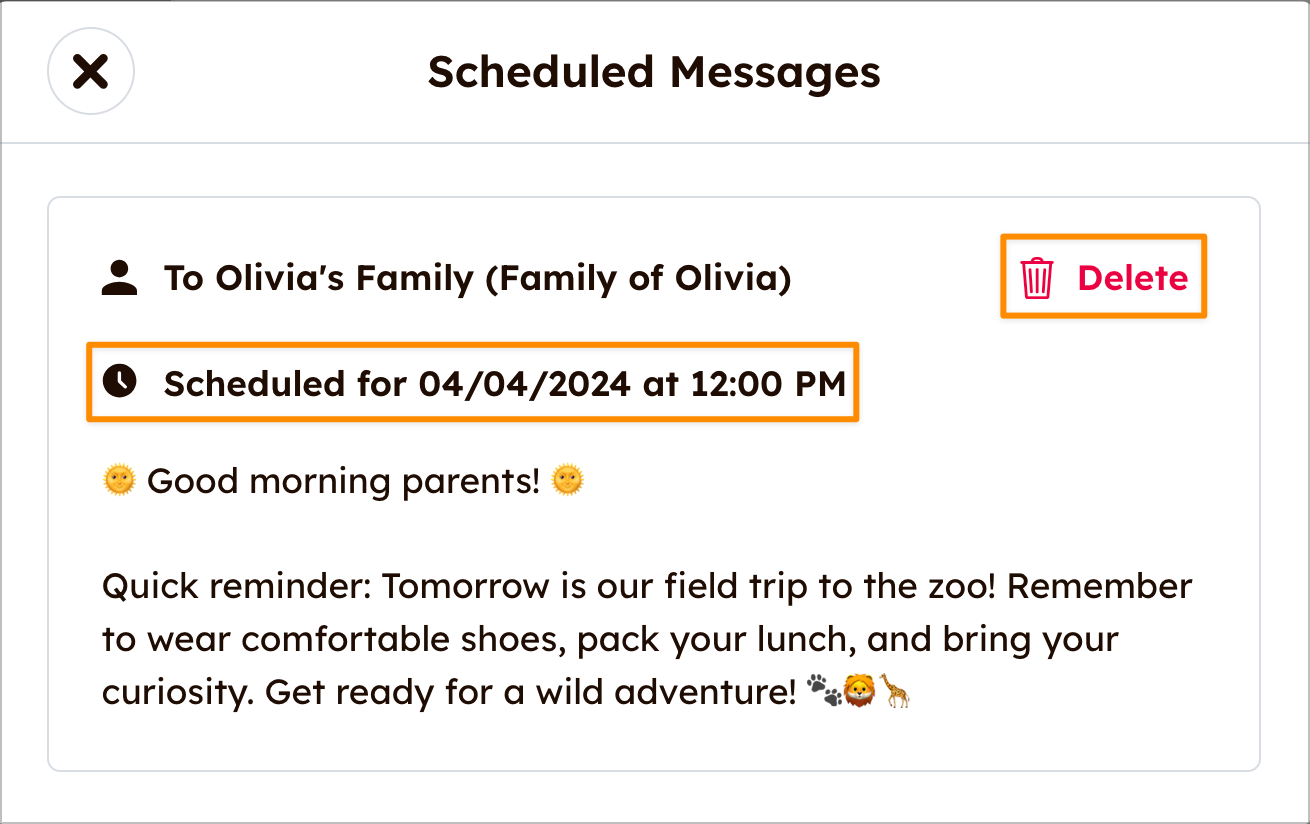Click the sun emoji after "parents!"

point(567,481)
